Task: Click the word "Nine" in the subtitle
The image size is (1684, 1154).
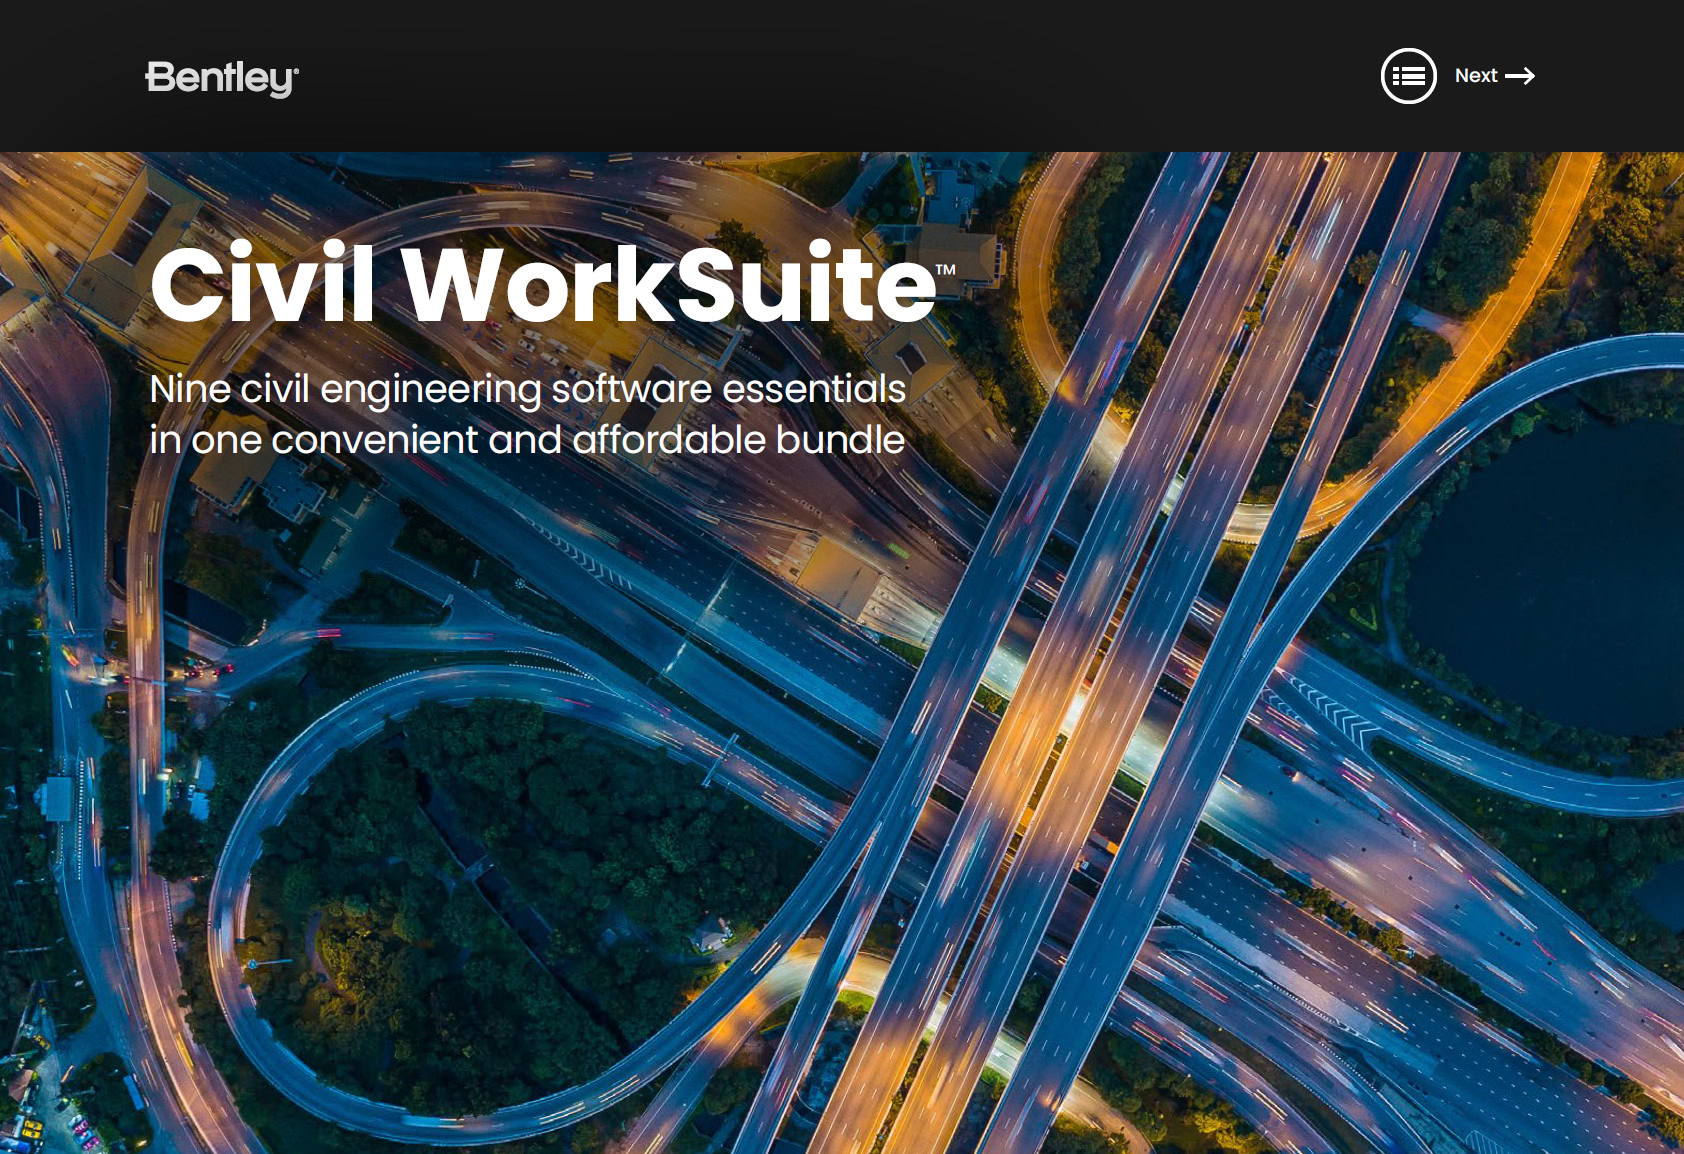Action: (190, 389)
